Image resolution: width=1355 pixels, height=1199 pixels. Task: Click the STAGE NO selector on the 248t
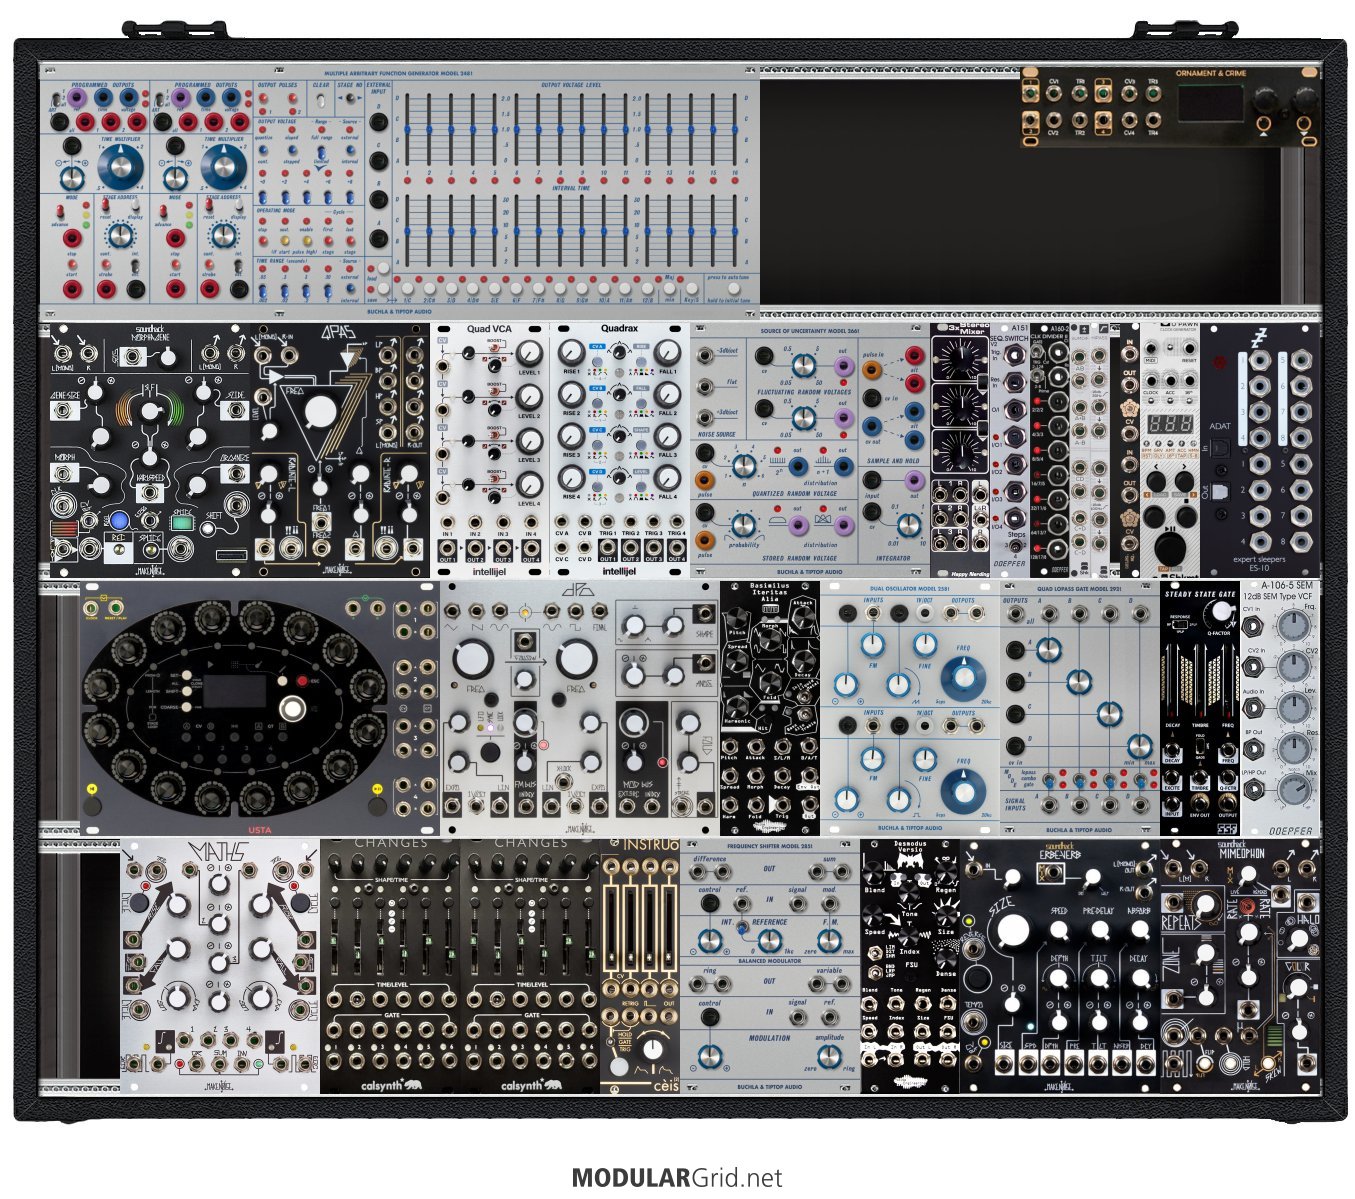351,101
